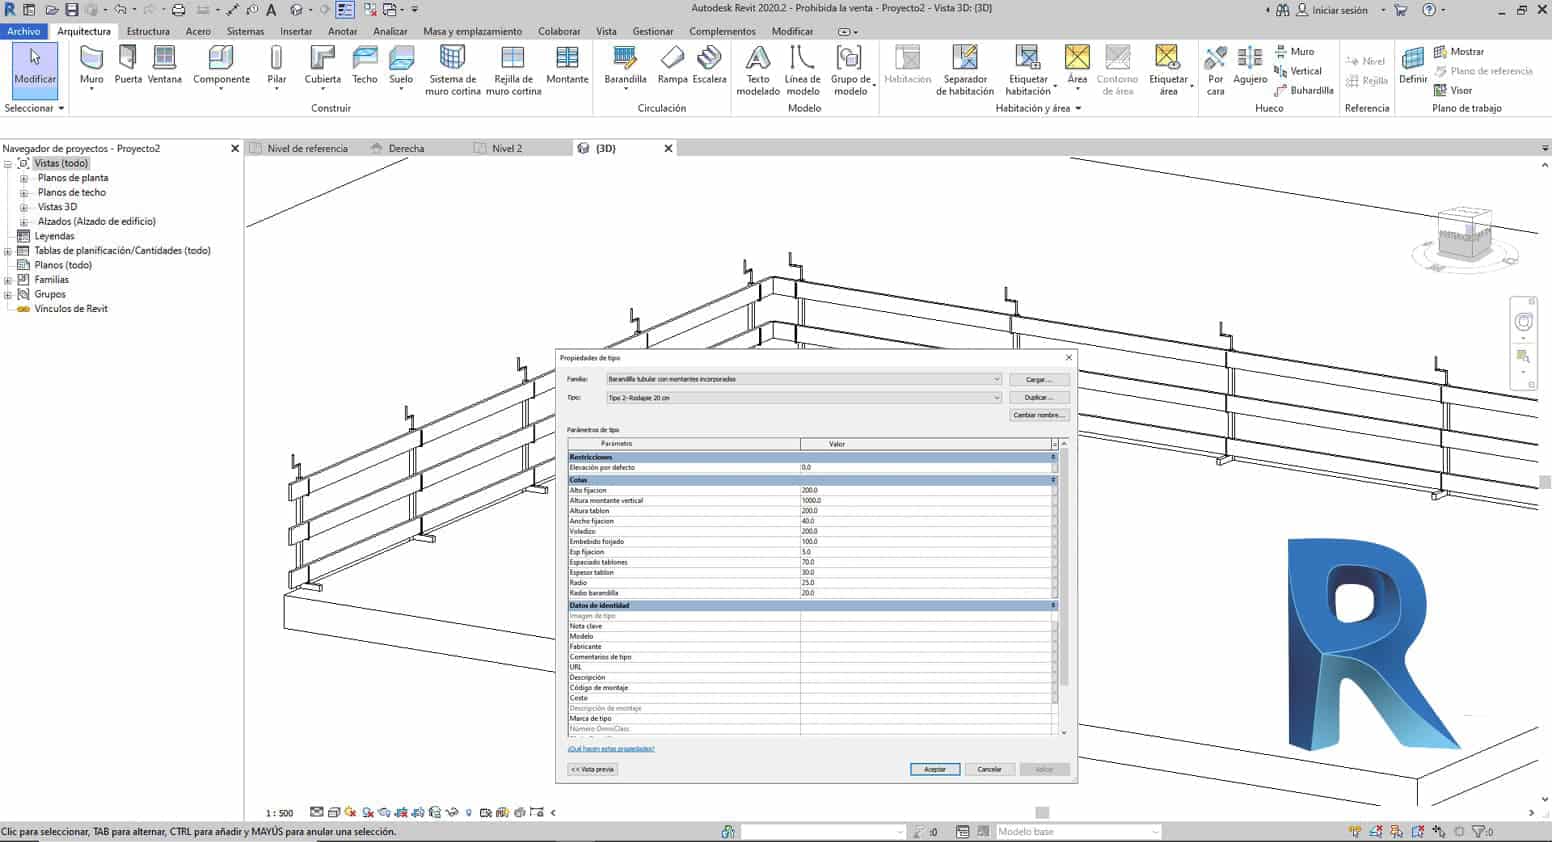Click the 1 : 500 view scale
The image size is (1552, 842).
(279, 813)
